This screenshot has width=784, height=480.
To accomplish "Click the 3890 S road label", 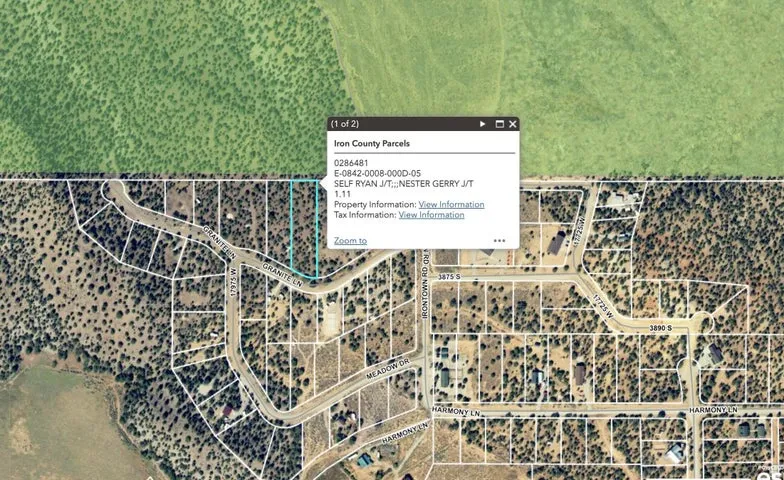I will [x=660, y=328].
